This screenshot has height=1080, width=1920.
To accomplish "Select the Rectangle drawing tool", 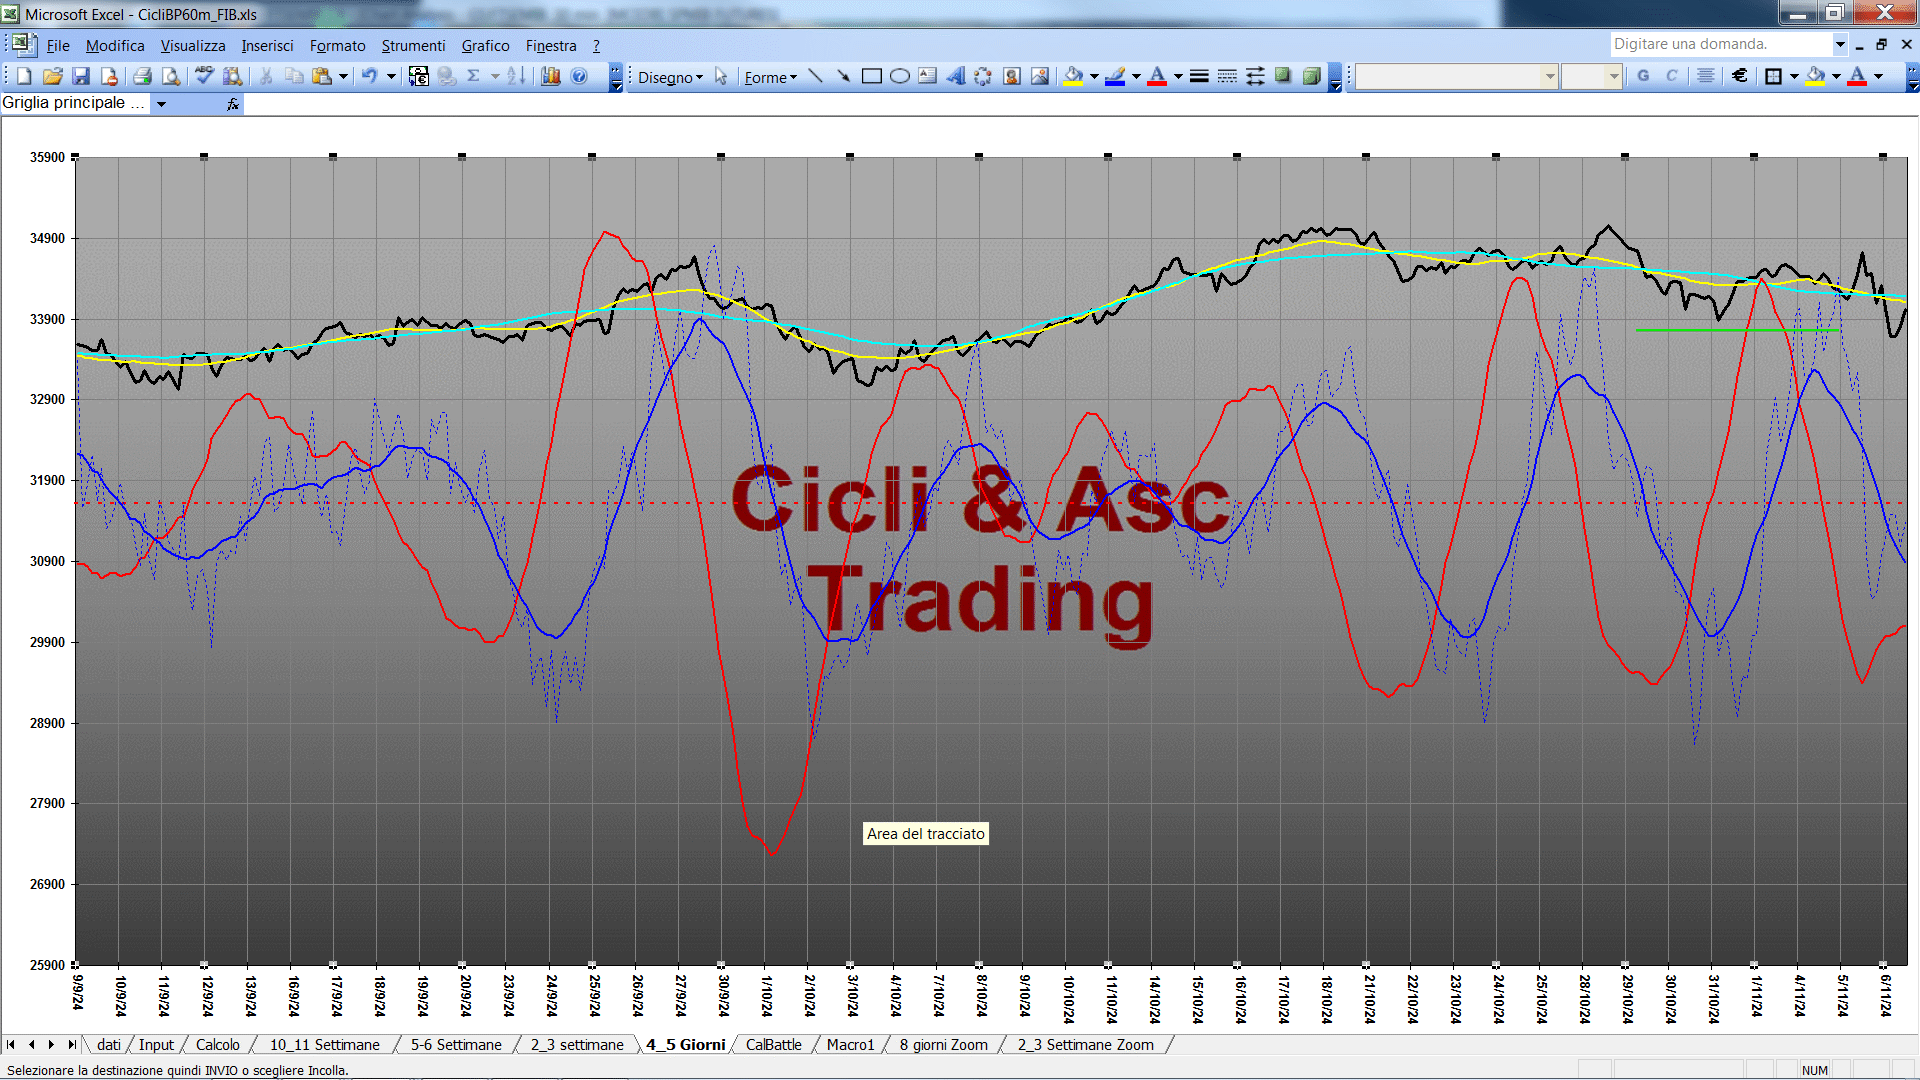I will (x=871, y=76).
